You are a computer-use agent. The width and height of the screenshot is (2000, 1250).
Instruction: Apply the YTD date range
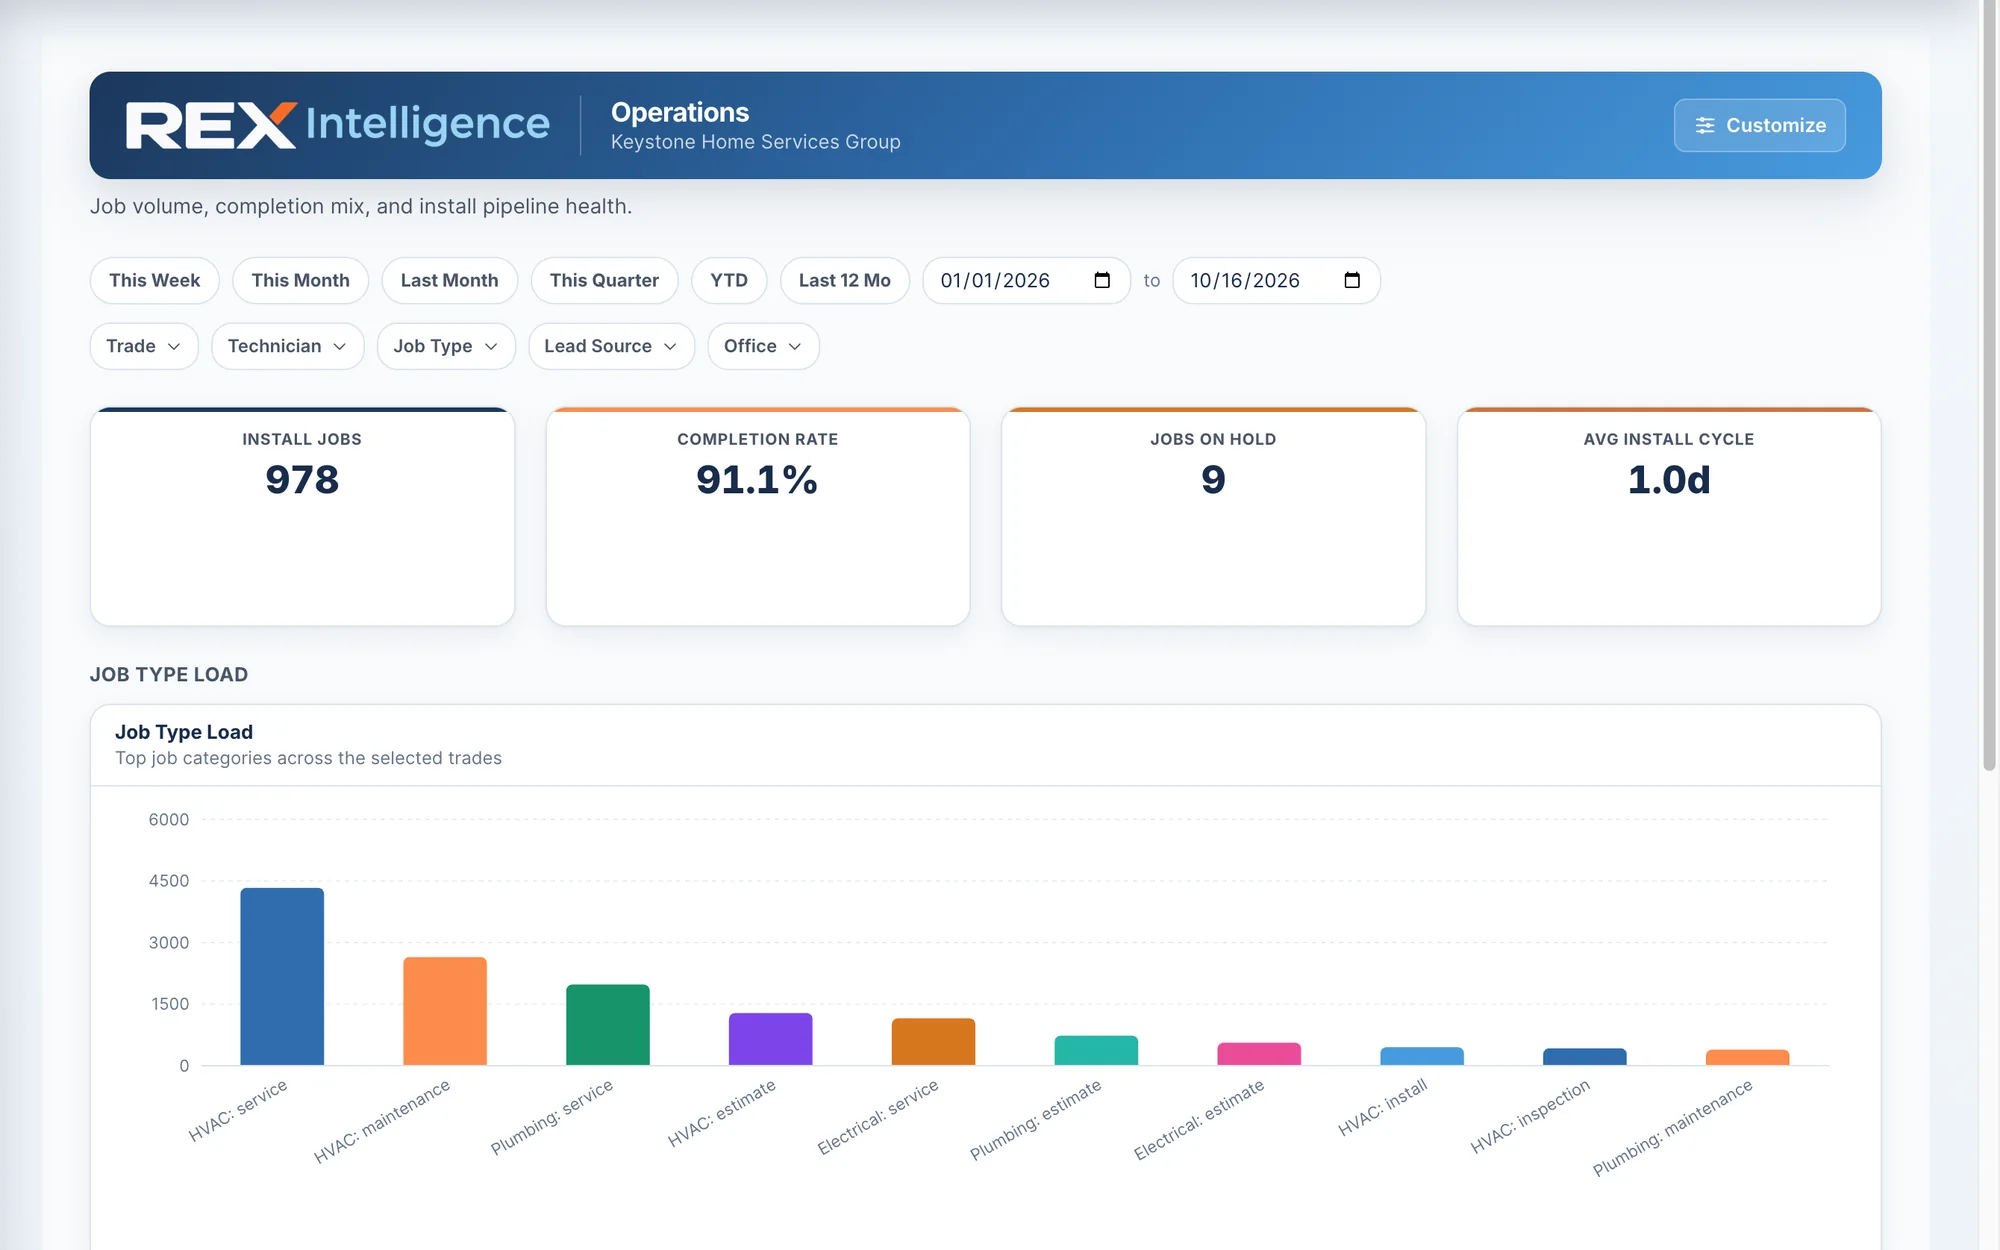pyautogui.click(x=729, y=280)
